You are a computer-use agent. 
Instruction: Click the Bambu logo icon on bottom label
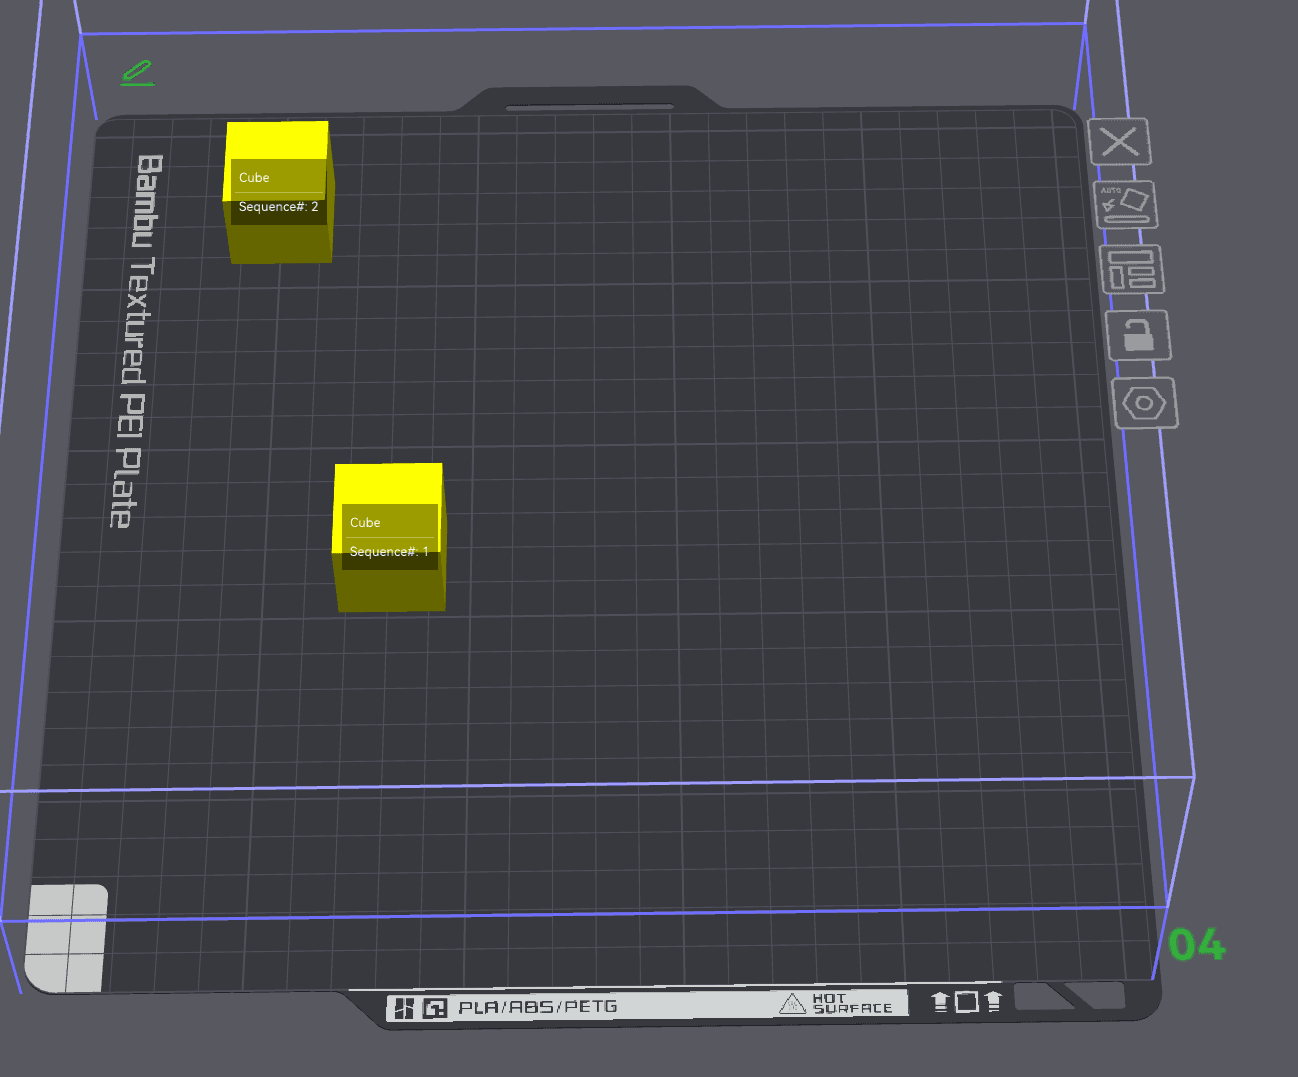pyautogui.click(x=404, y=1008)
